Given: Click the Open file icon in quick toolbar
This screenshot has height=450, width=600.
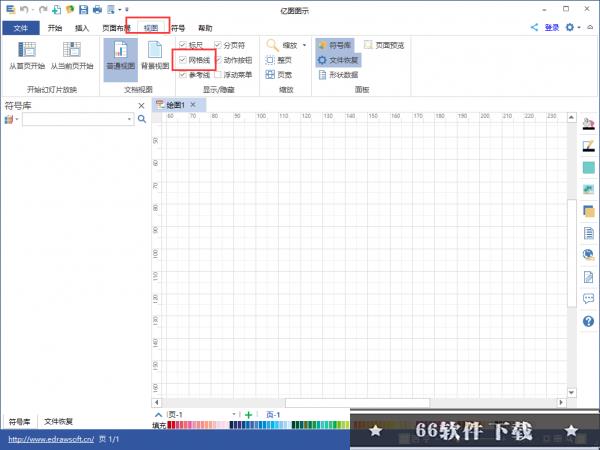Looking at the screenshot, I should (x=70, y=9).
